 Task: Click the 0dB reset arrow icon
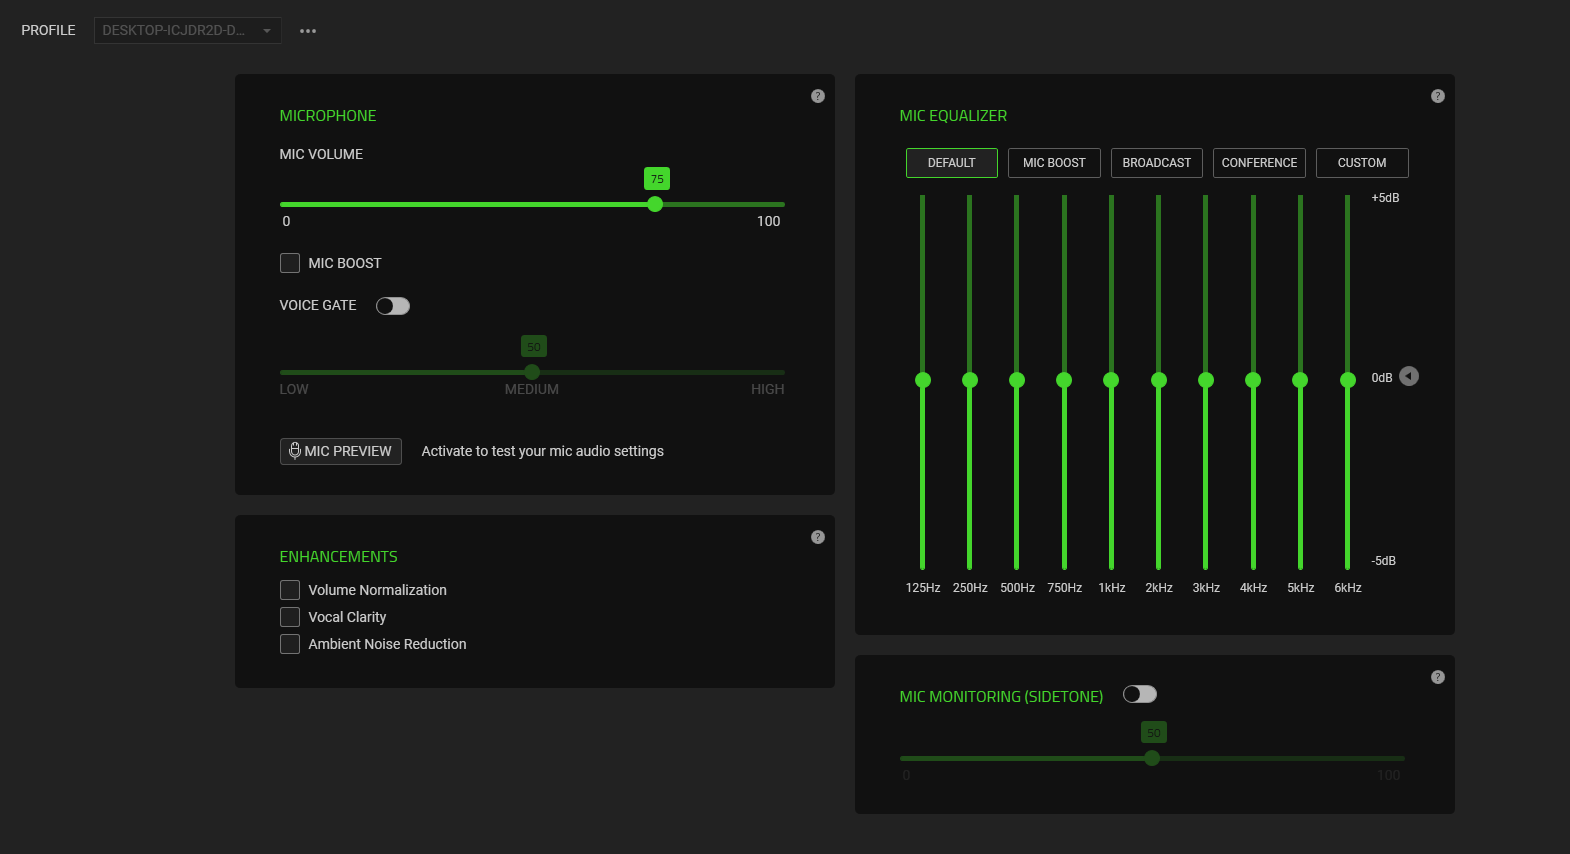(x=1409, y=376)
